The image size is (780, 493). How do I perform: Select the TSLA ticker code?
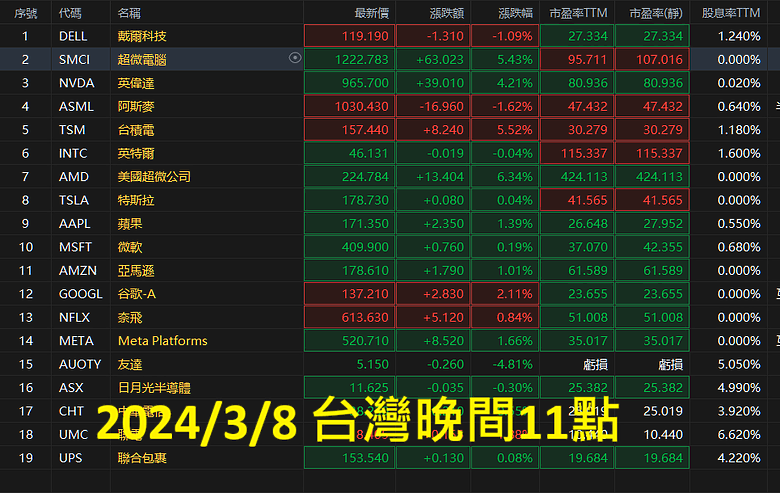[x=74, y=200]
